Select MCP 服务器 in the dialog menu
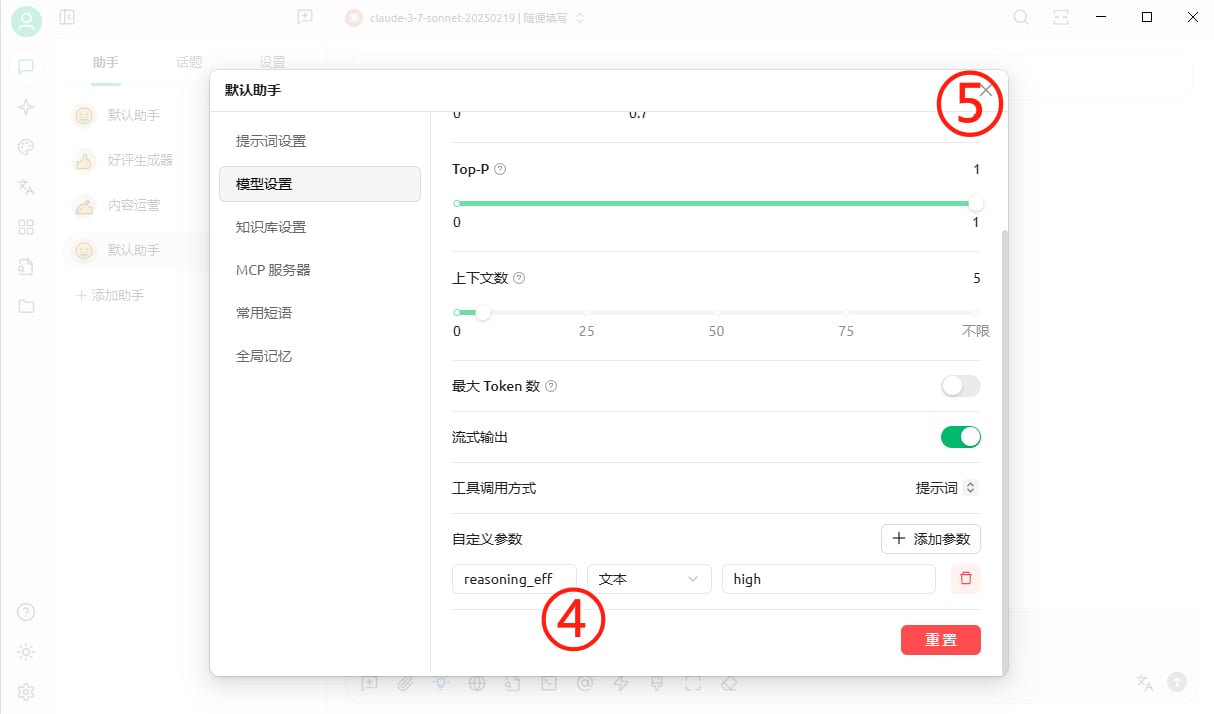This screenshot has height=714, width=1214. click(x=320, y=270)
